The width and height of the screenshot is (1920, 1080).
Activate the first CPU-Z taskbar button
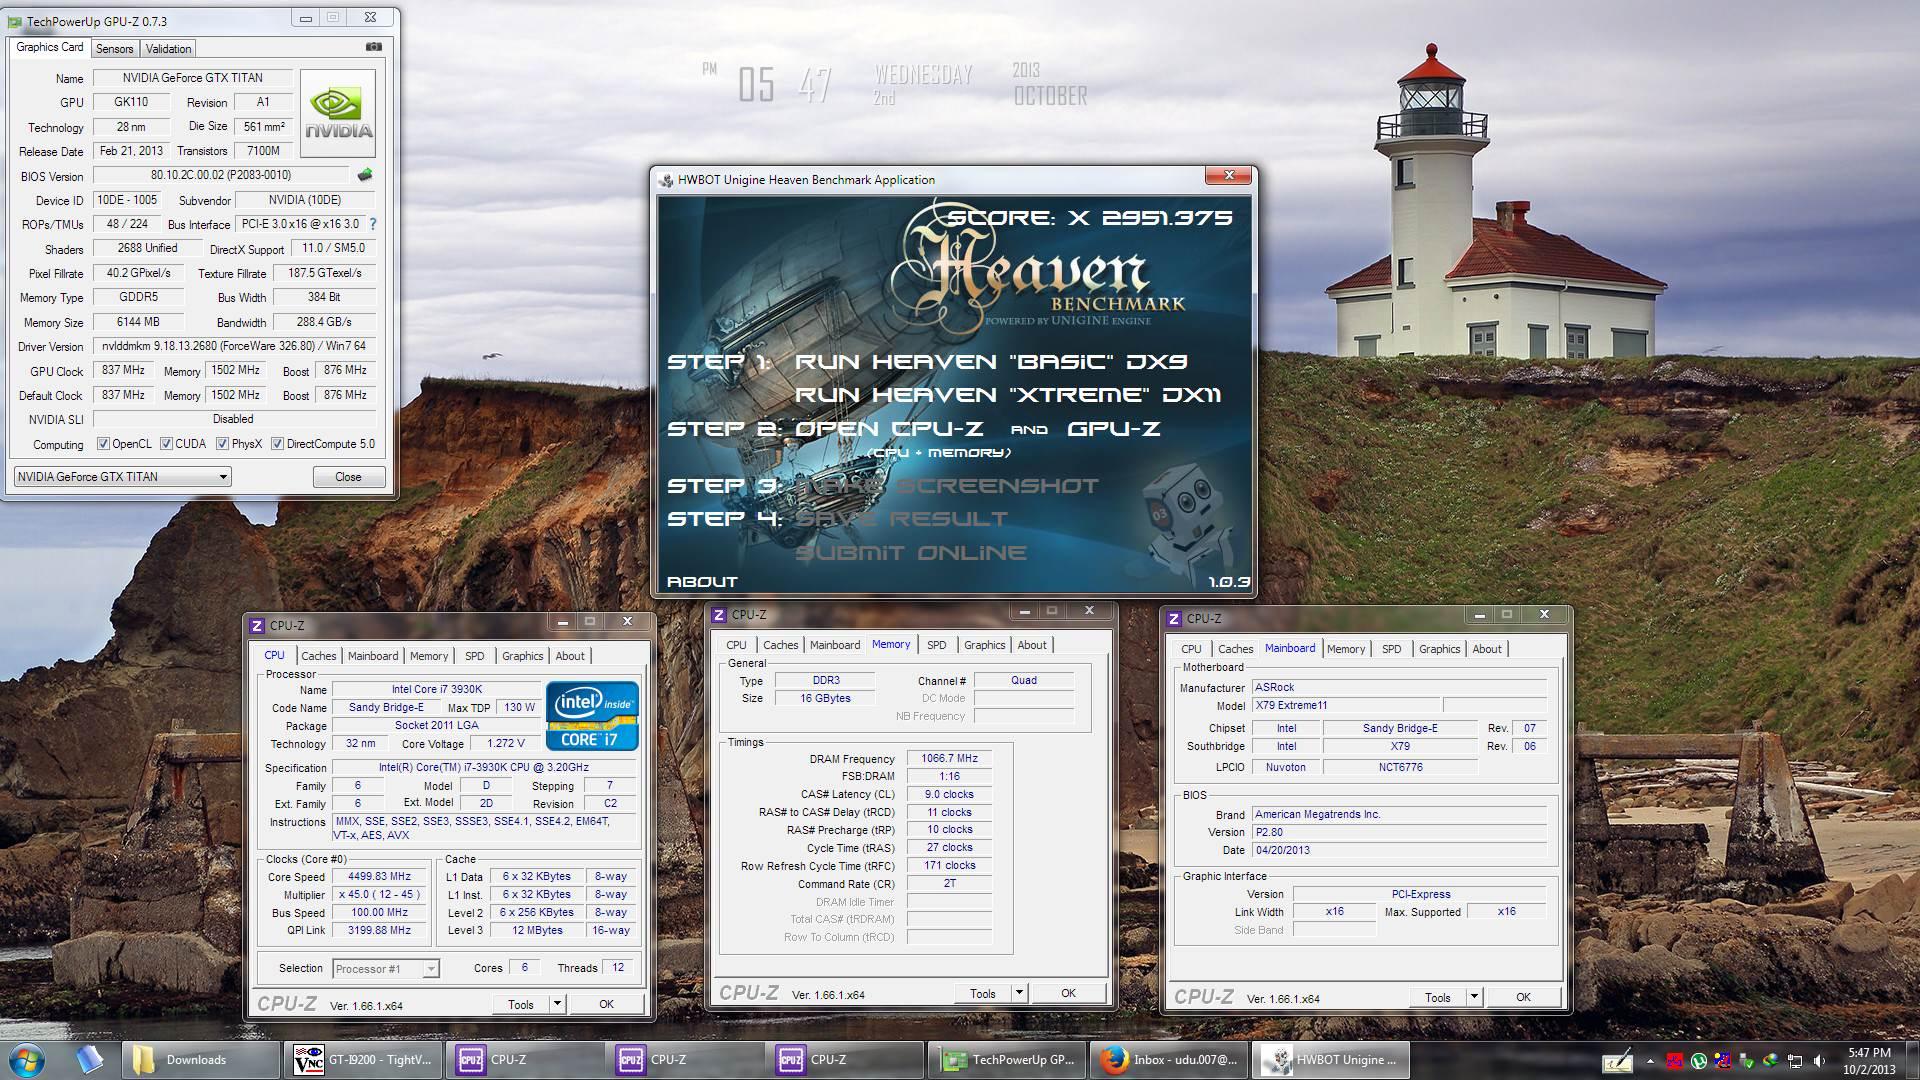[524, 1060]
